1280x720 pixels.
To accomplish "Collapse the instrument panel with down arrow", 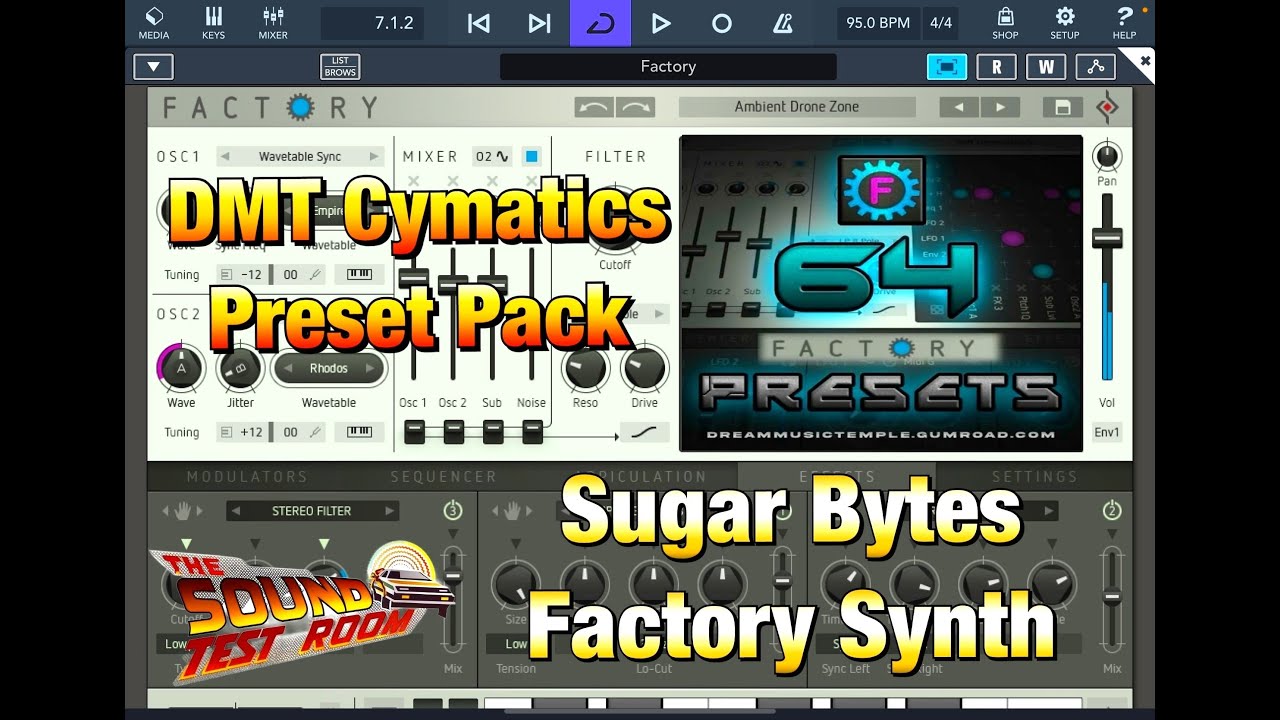I will (x=153, y=67).
